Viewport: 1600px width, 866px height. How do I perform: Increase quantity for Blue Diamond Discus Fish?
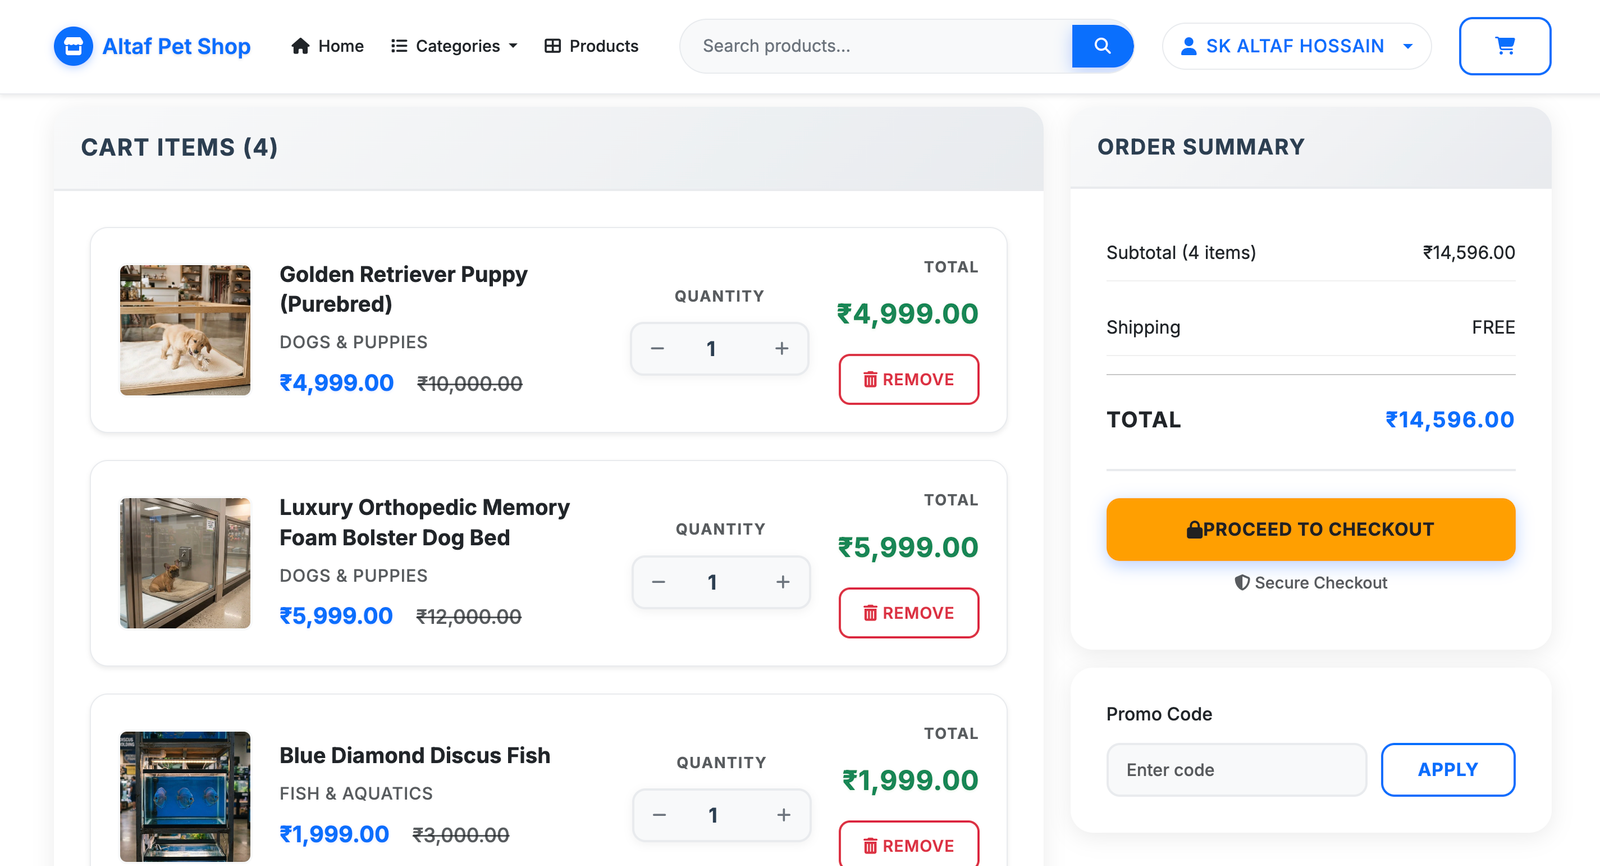point(784,815)
